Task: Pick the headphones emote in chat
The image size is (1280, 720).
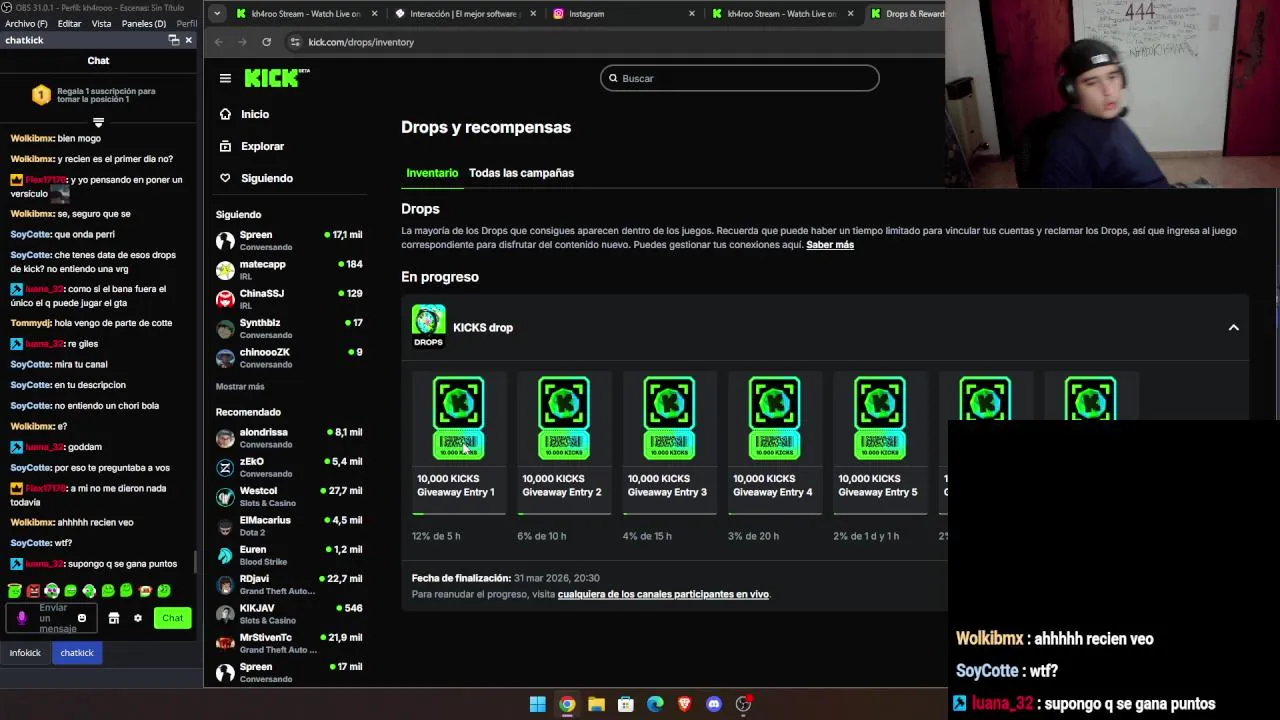Action: coord(52,591)
